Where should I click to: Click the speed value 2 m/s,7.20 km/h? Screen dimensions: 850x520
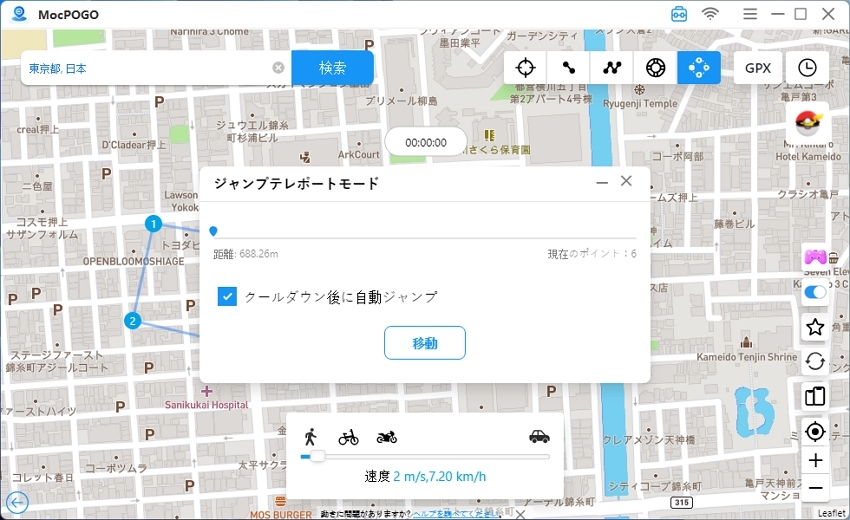[440, 477]
